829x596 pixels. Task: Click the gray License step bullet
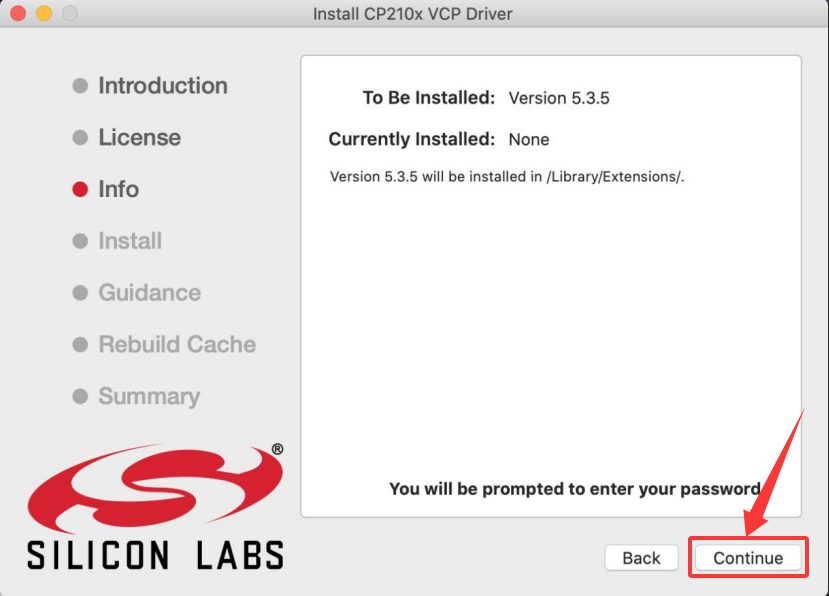[x=80, y=137]
